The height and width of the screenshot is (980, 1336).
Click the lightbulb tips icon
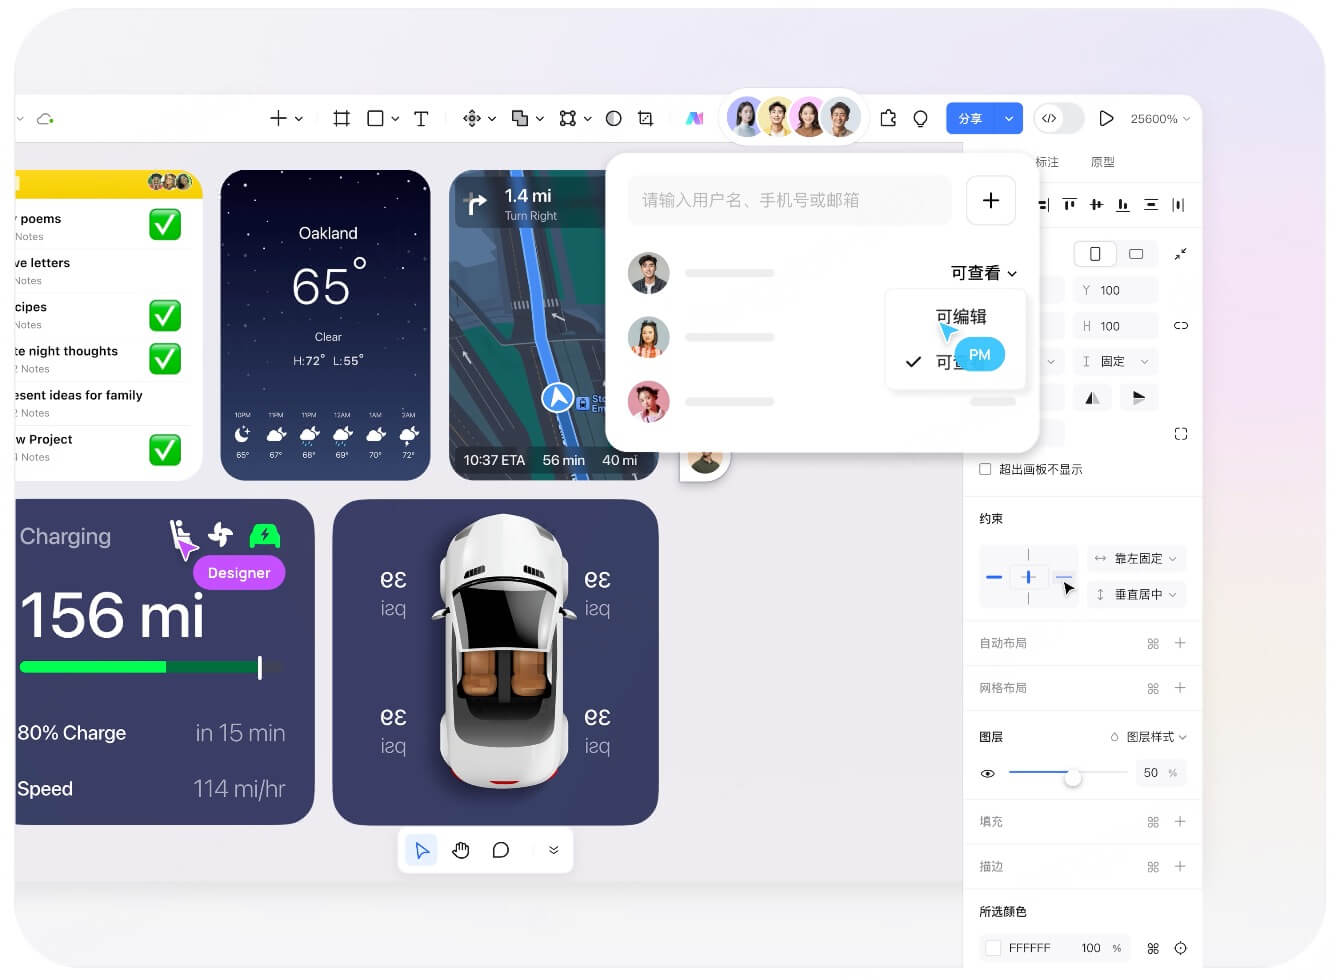(920, 119)
